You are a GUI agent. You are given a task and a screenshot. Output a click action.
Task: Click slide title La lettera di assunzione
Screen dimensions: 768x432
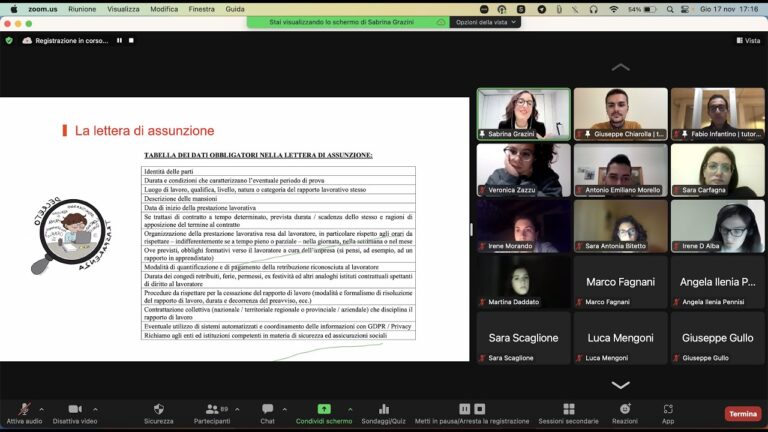[x=144, y=131]
